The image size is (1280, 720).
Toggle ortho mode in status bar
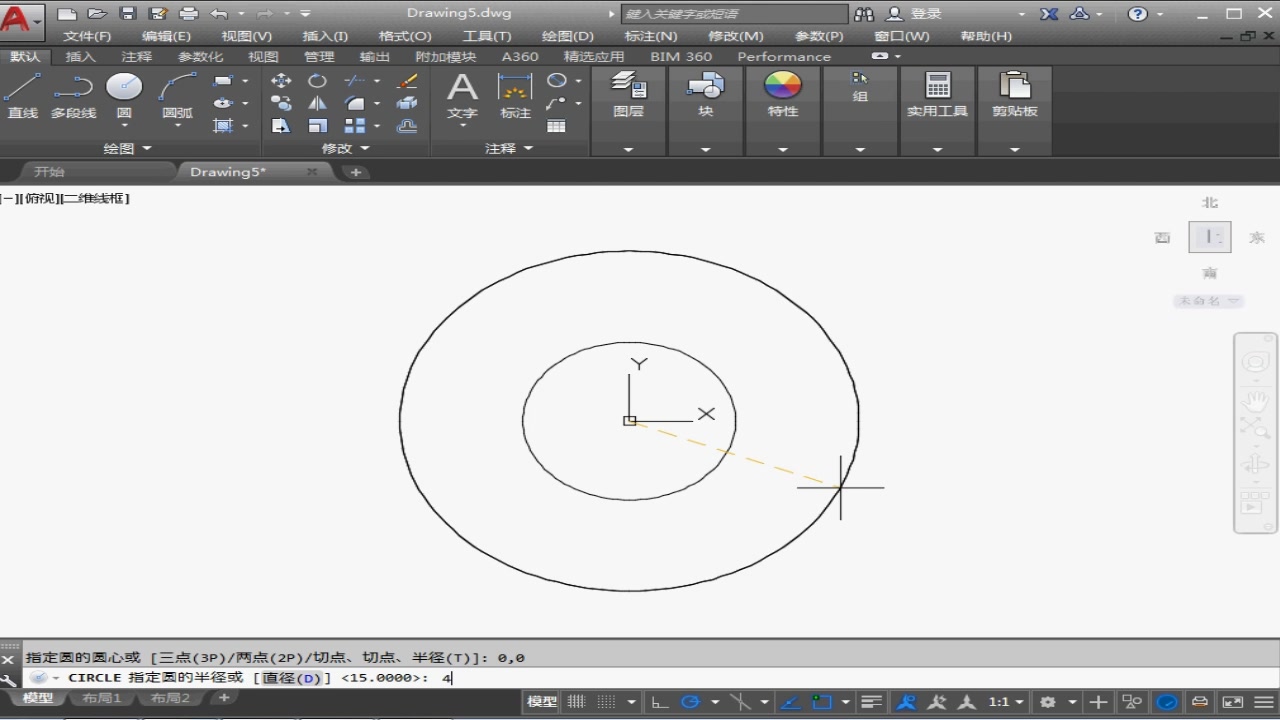660,702
